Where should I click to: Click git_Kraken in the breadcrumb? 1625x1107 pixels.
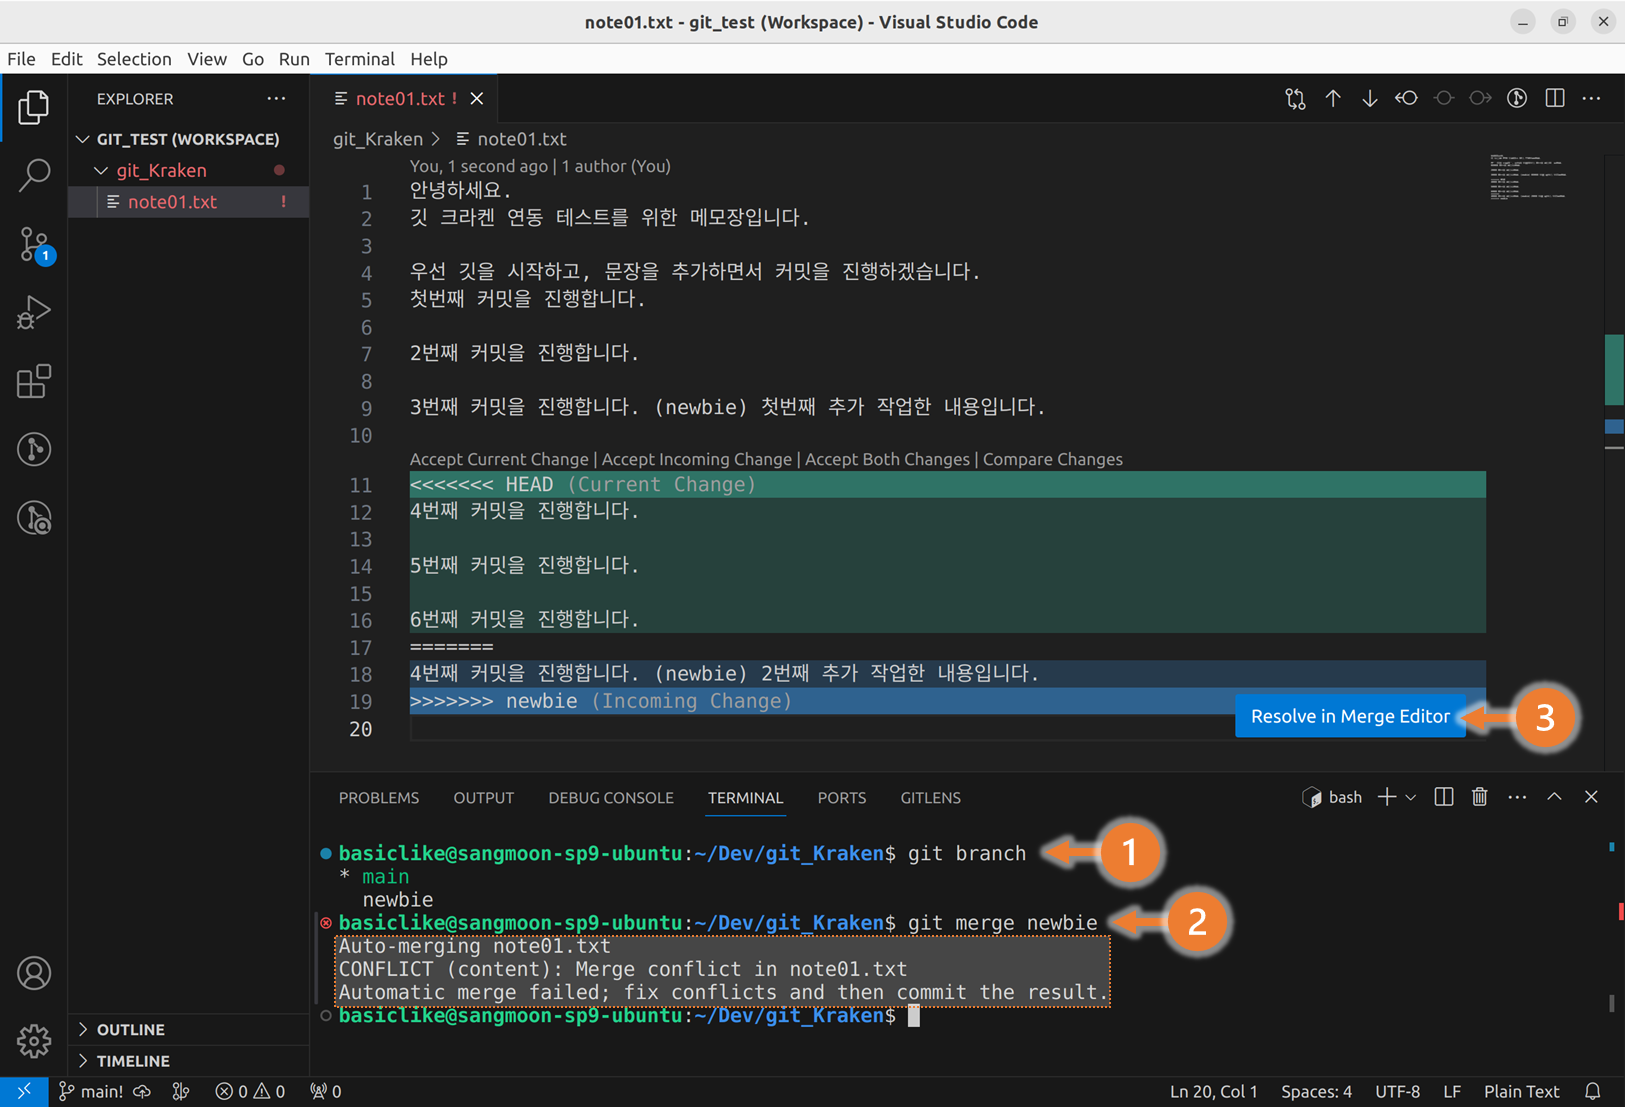pyautogui.click(x=378, y=139)
